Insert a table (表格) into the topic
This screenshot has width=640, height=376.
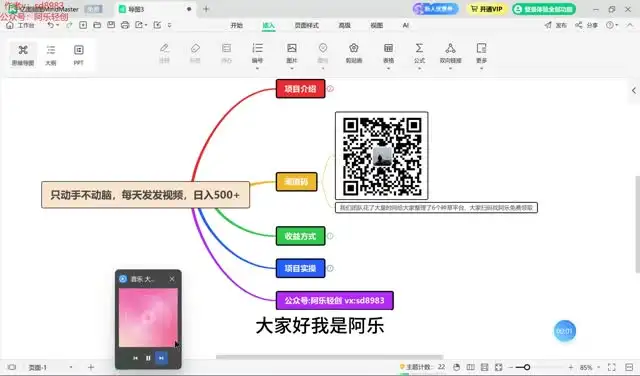(x=389, y=53)
